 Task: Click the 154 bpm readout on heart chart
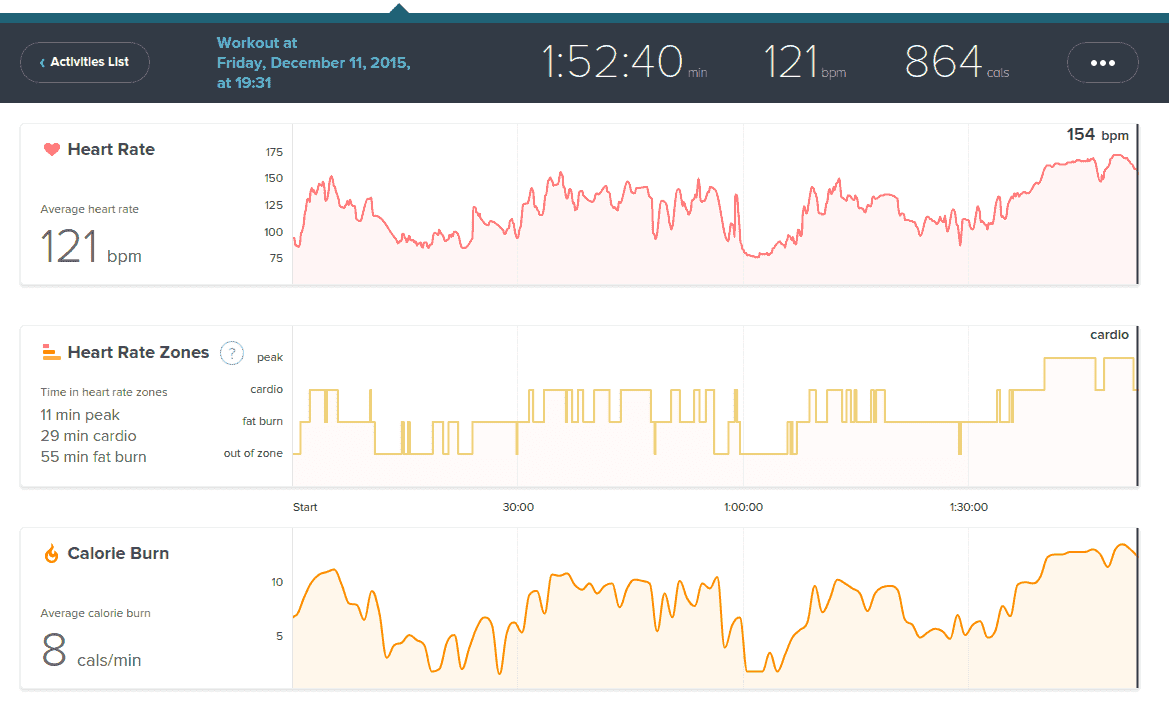[x=1096, y=135]
